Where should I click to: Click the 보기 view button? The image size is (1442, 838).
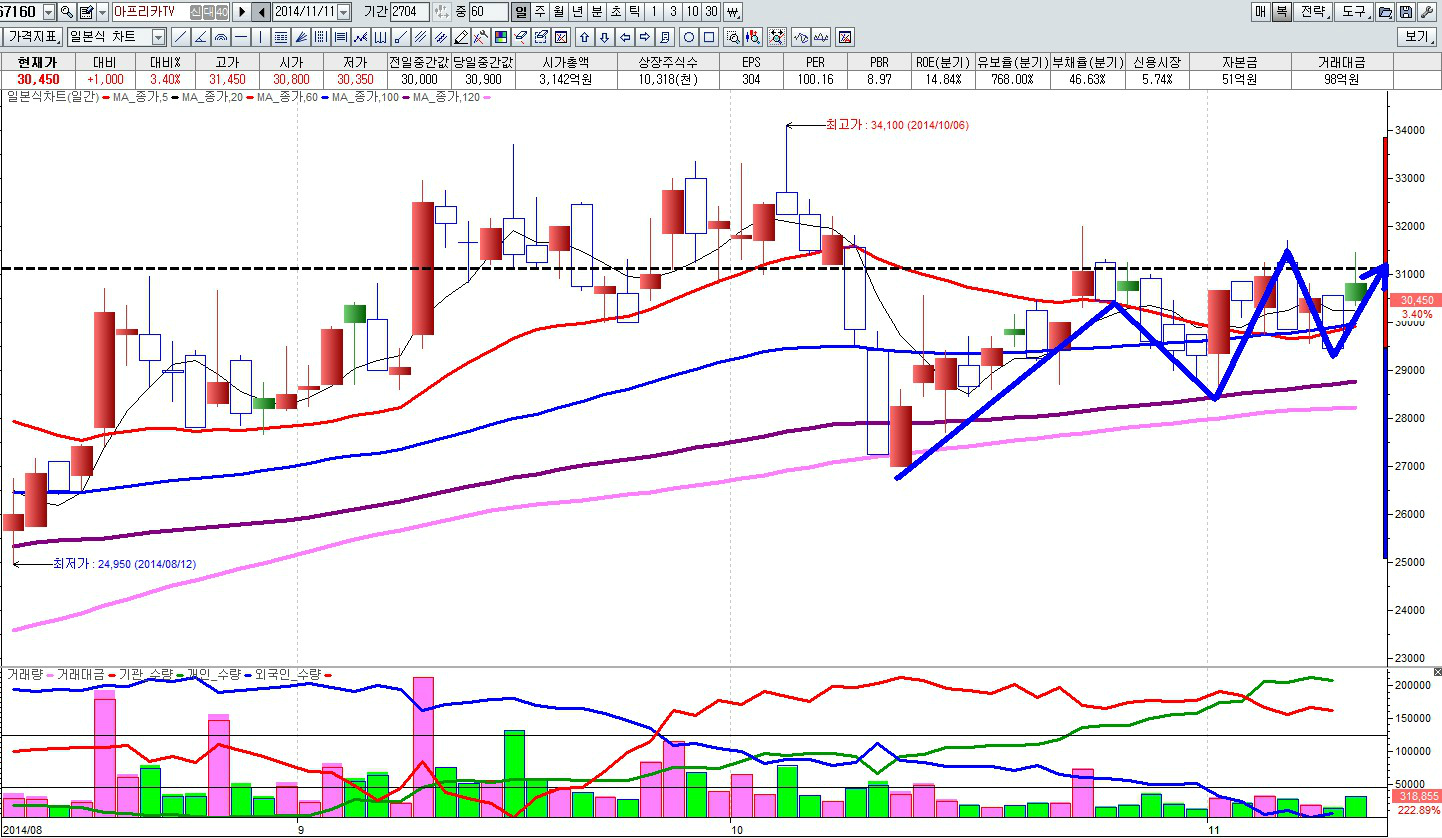pos(1417,37)
